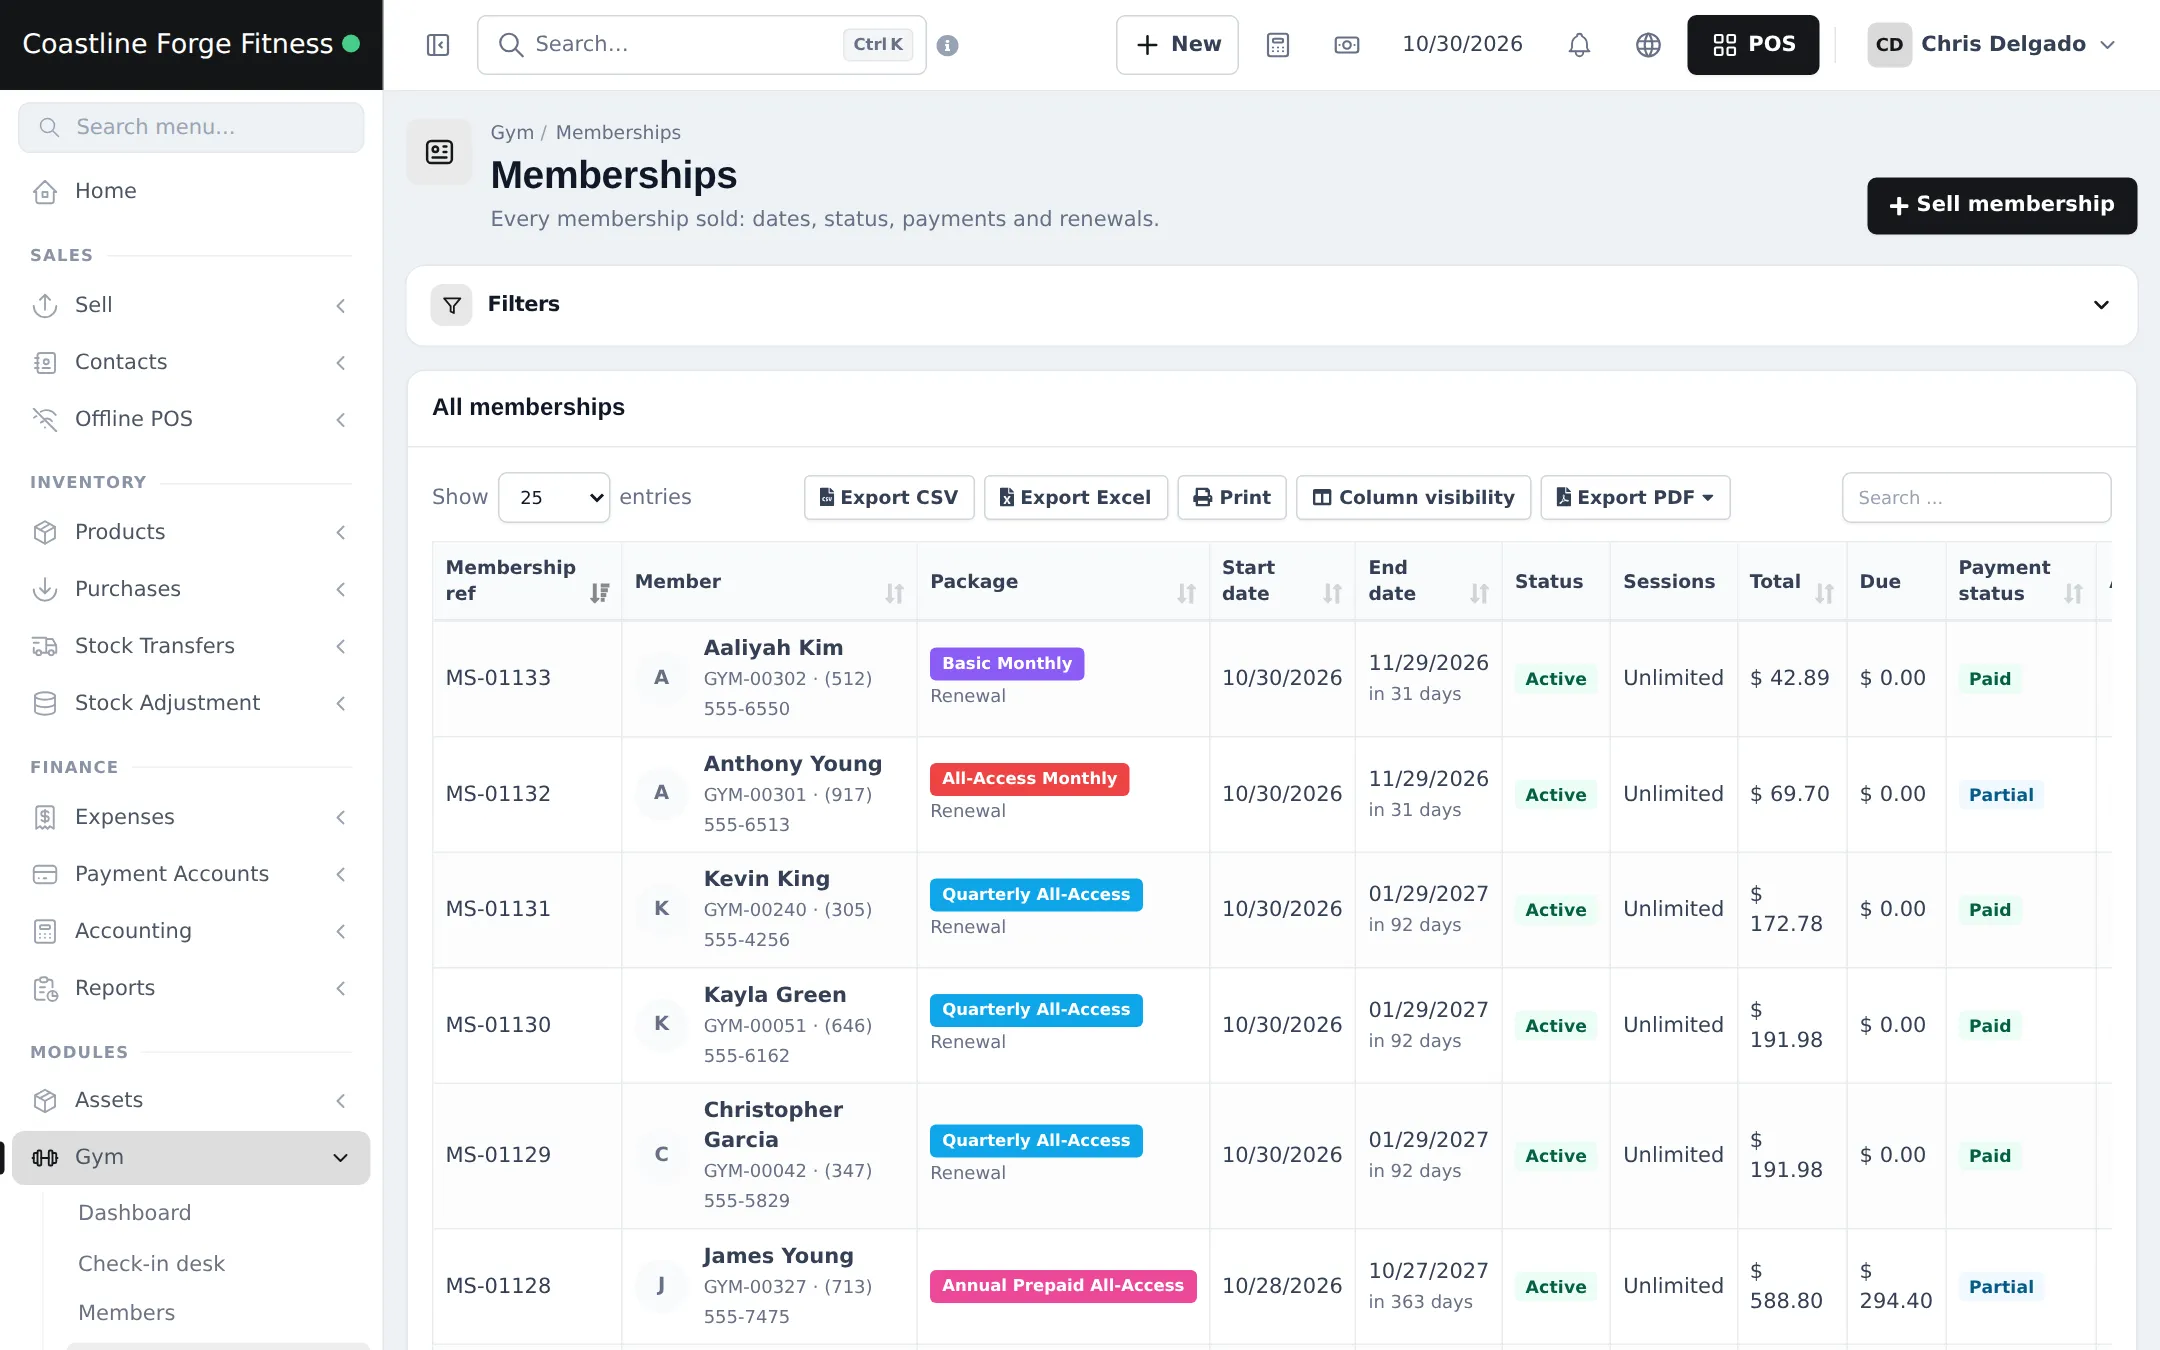Viewport: 2160px width, 1350px height.
Task: Click the Print button
Action: pos(1232,497)
